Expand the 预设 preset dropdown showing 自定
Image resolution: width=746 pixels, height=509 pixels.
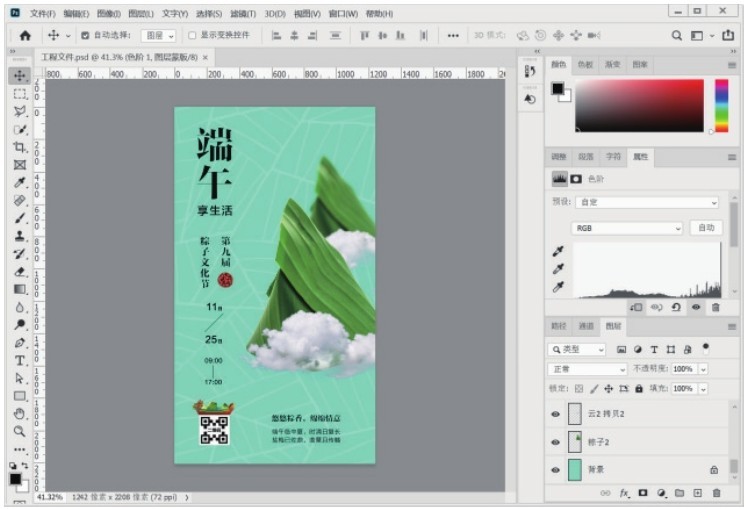pos(647,202)
